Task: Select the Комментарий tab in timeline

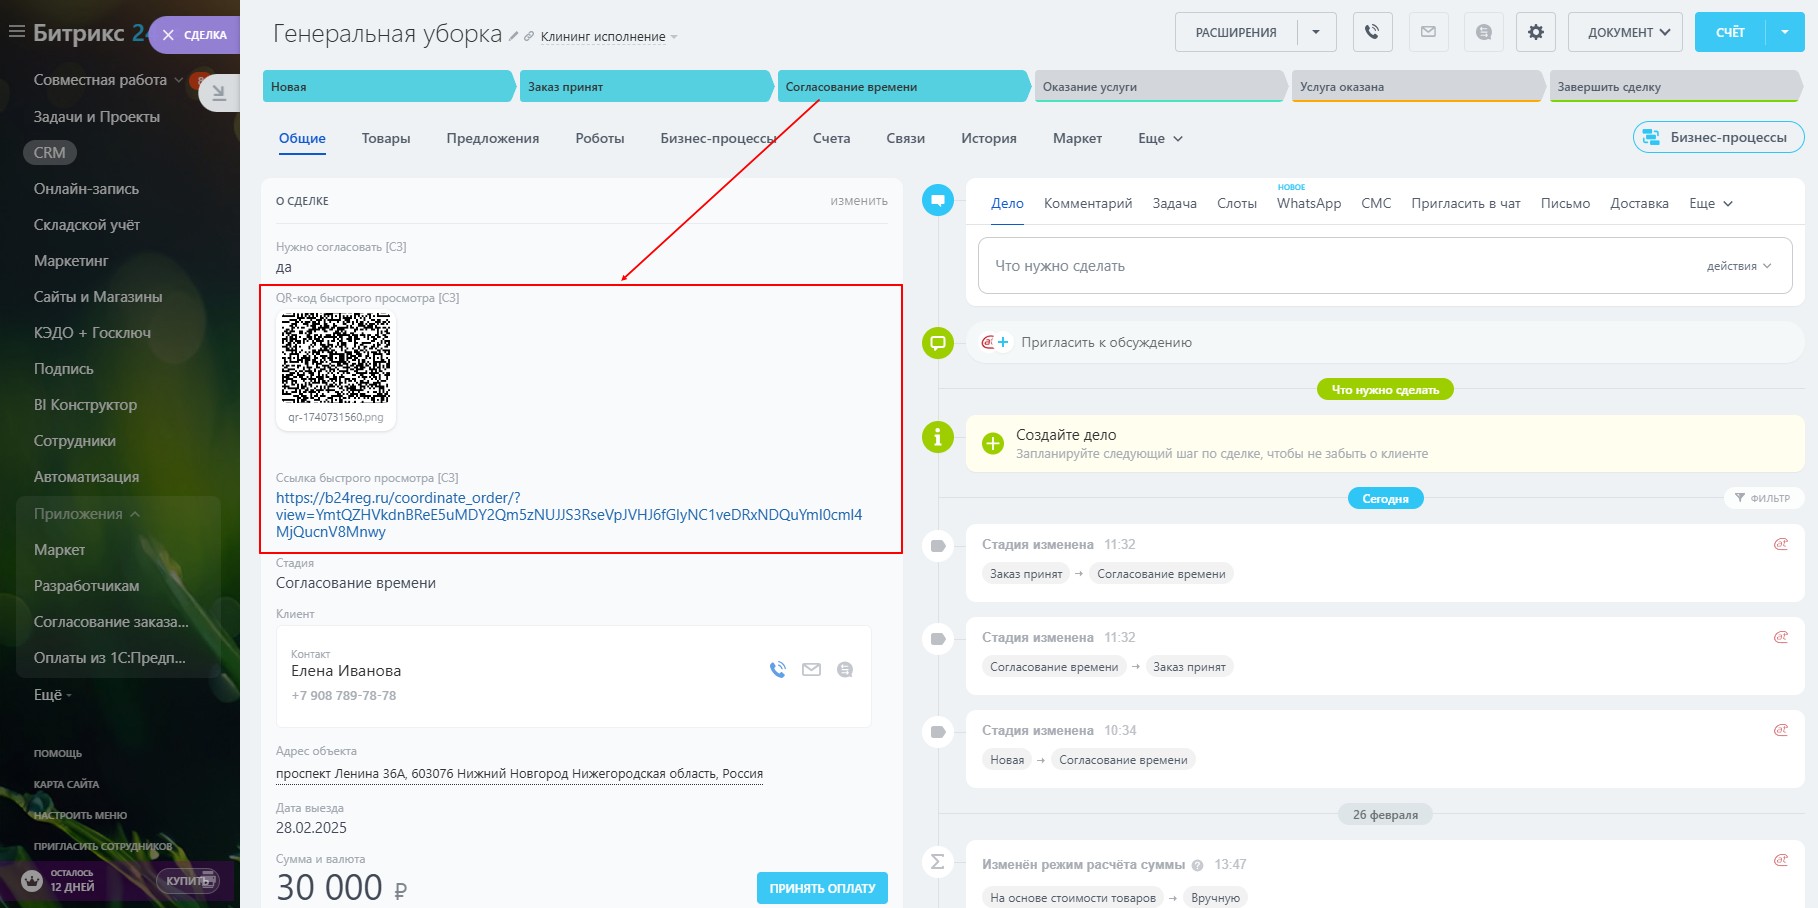Action: pos(1088,203)
